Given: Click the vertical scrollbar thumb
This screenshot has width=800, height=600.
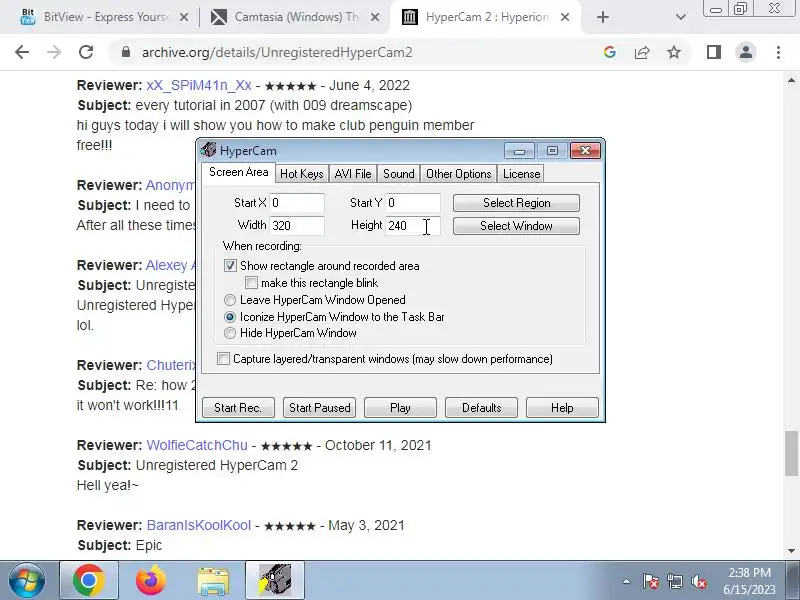Looking at the screenshot, I should (791, 454).
